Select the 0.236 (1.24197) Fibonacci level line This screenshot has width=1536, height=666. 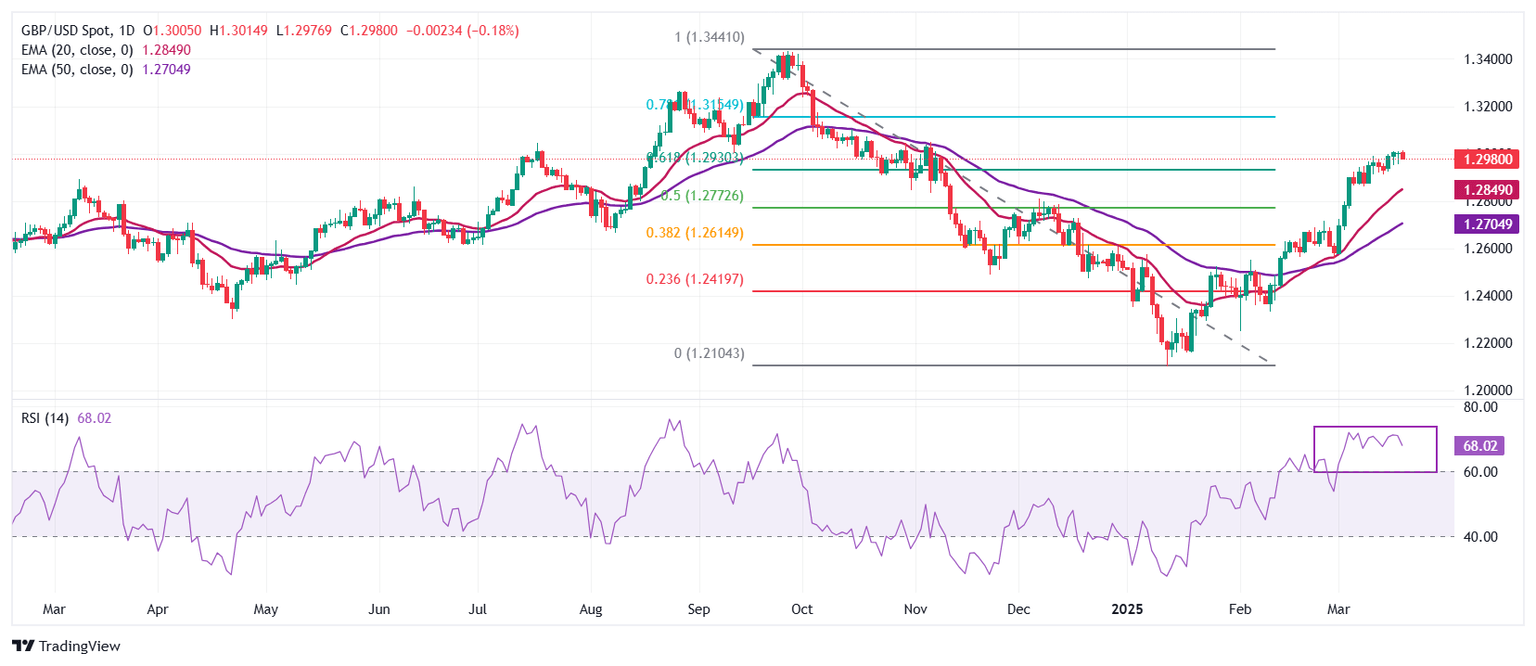[x=1000, y=292]
